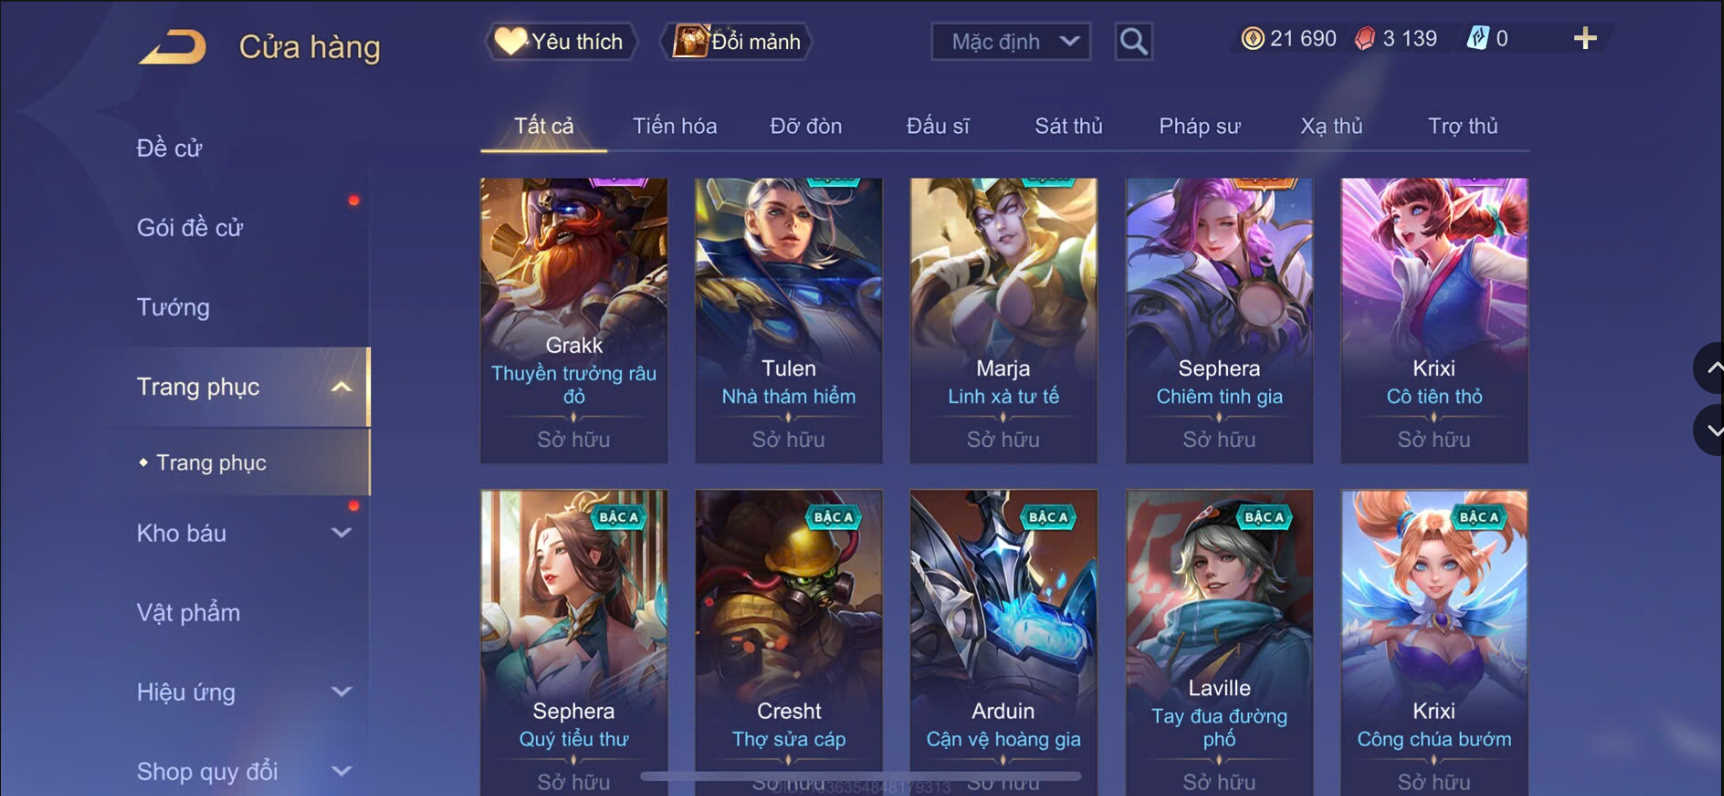Open Đổi mảnh shard exchange
Screen dimensions: 1724x796
click(x=737, y=41)
